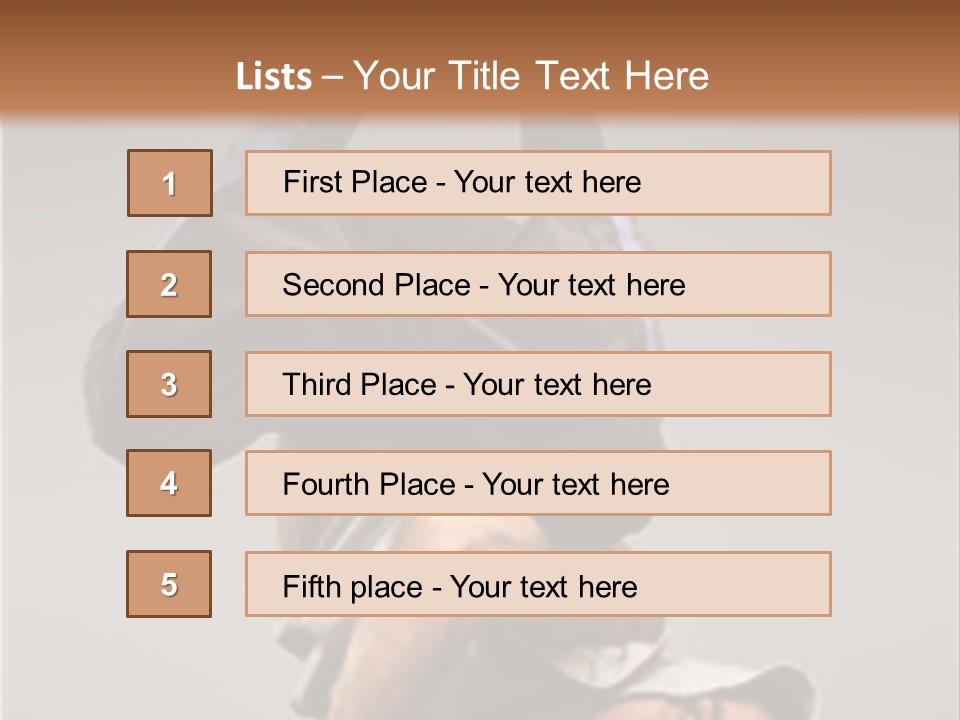
Task: Select the number 2 square
Action: tap(169, 284)
